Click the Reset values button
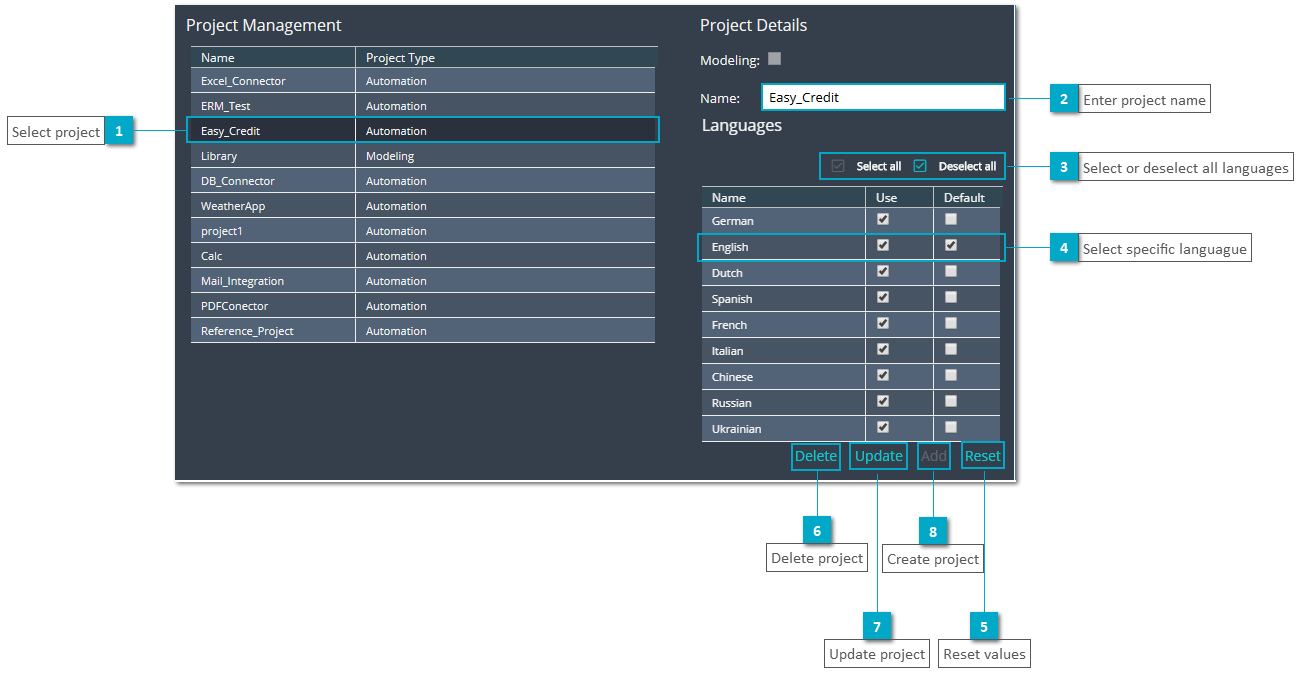This screenshot has width=1305, height=680. (983, 456)
